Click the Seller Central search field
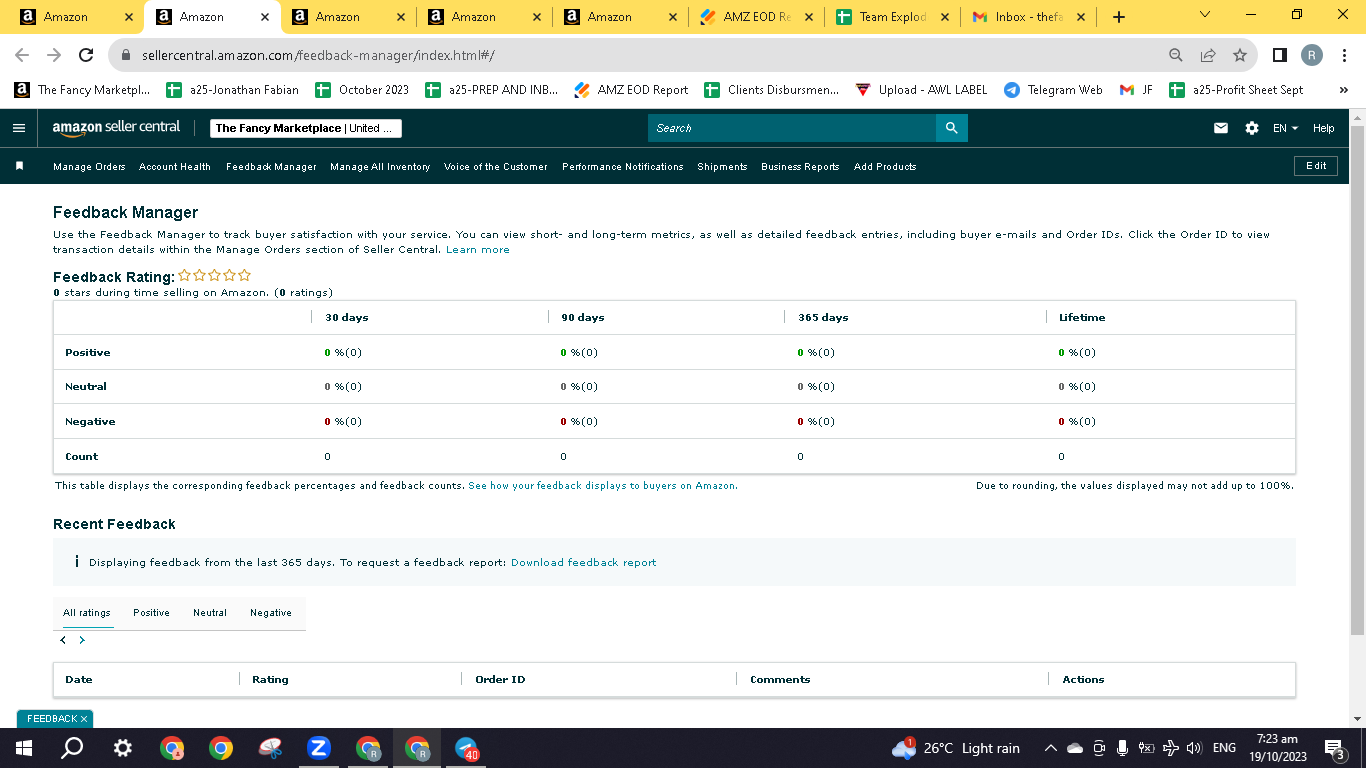 (x=792, y=128)
